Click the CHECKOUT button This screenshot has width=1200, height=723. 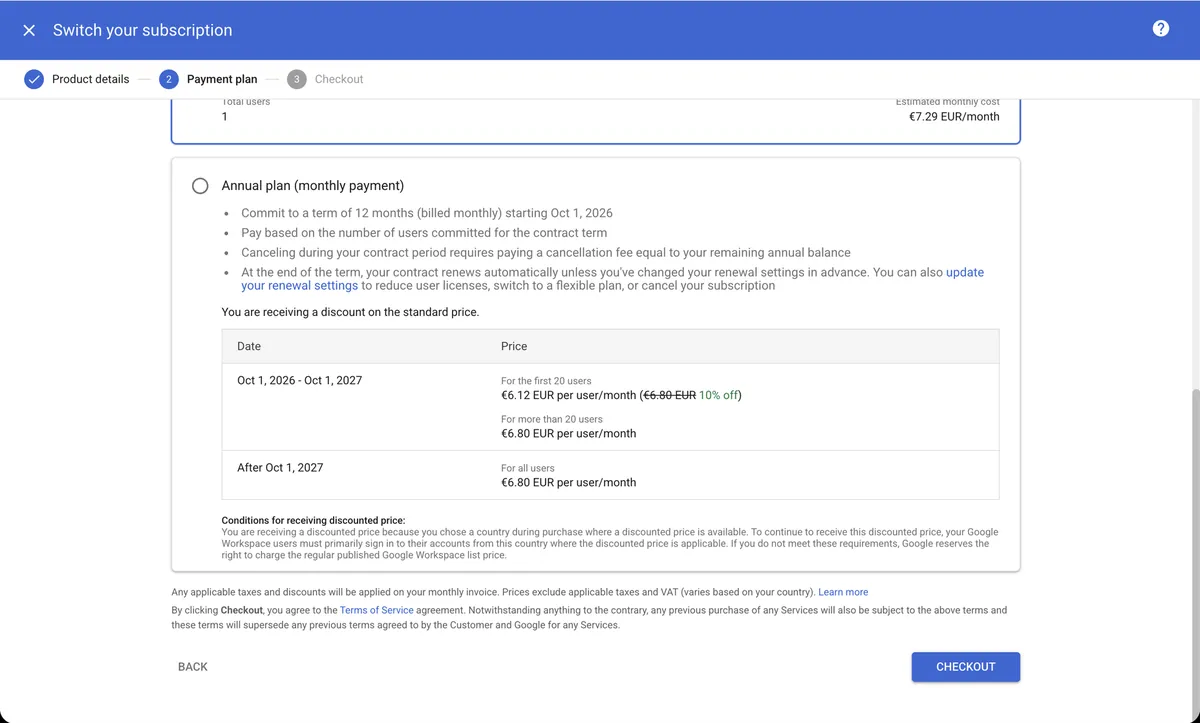[965, 667]
